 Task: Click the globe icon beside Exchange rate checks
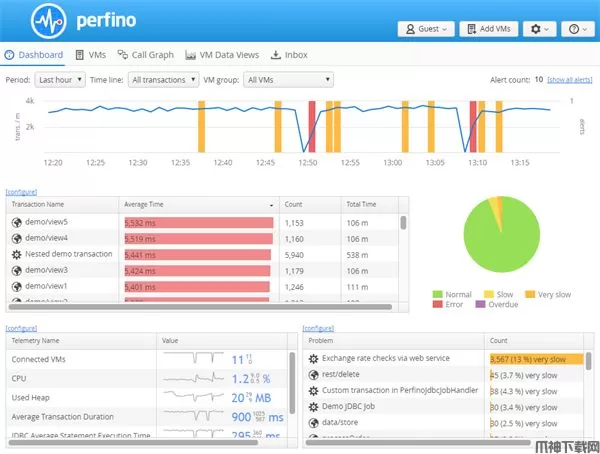(x=312, y=358)
